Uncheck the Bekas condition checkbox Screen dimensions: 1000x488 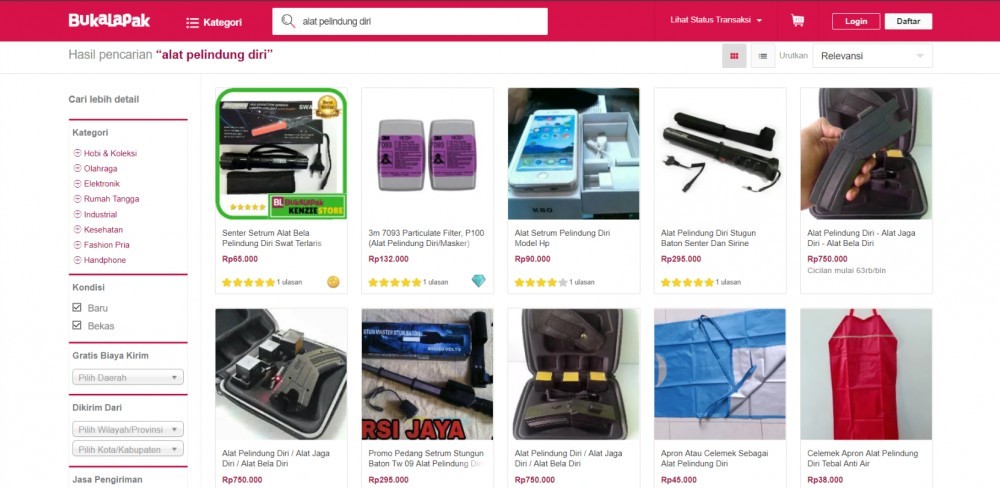click(x=77, y=325)
